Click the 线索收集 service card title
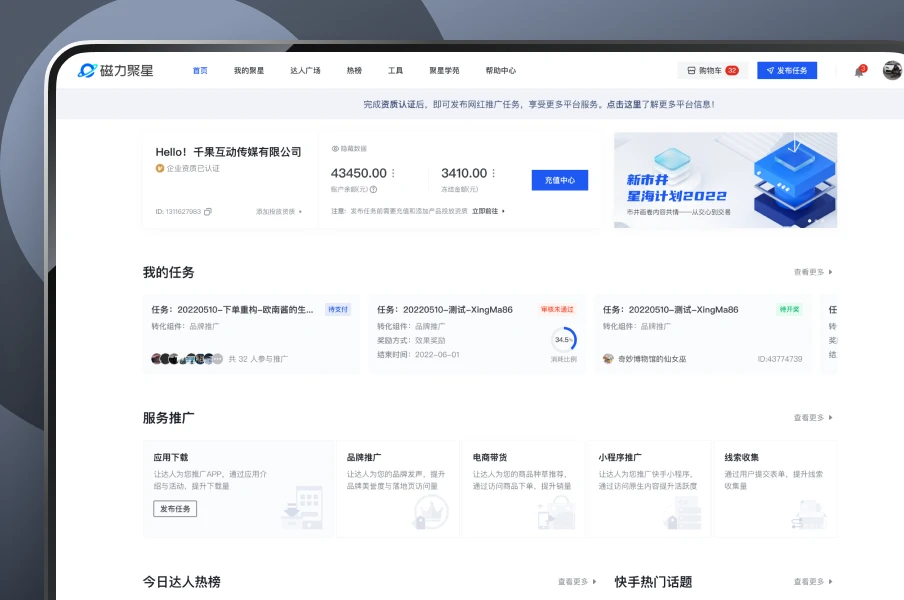Viewport: 904px width, 600px height. click(742, 457)
